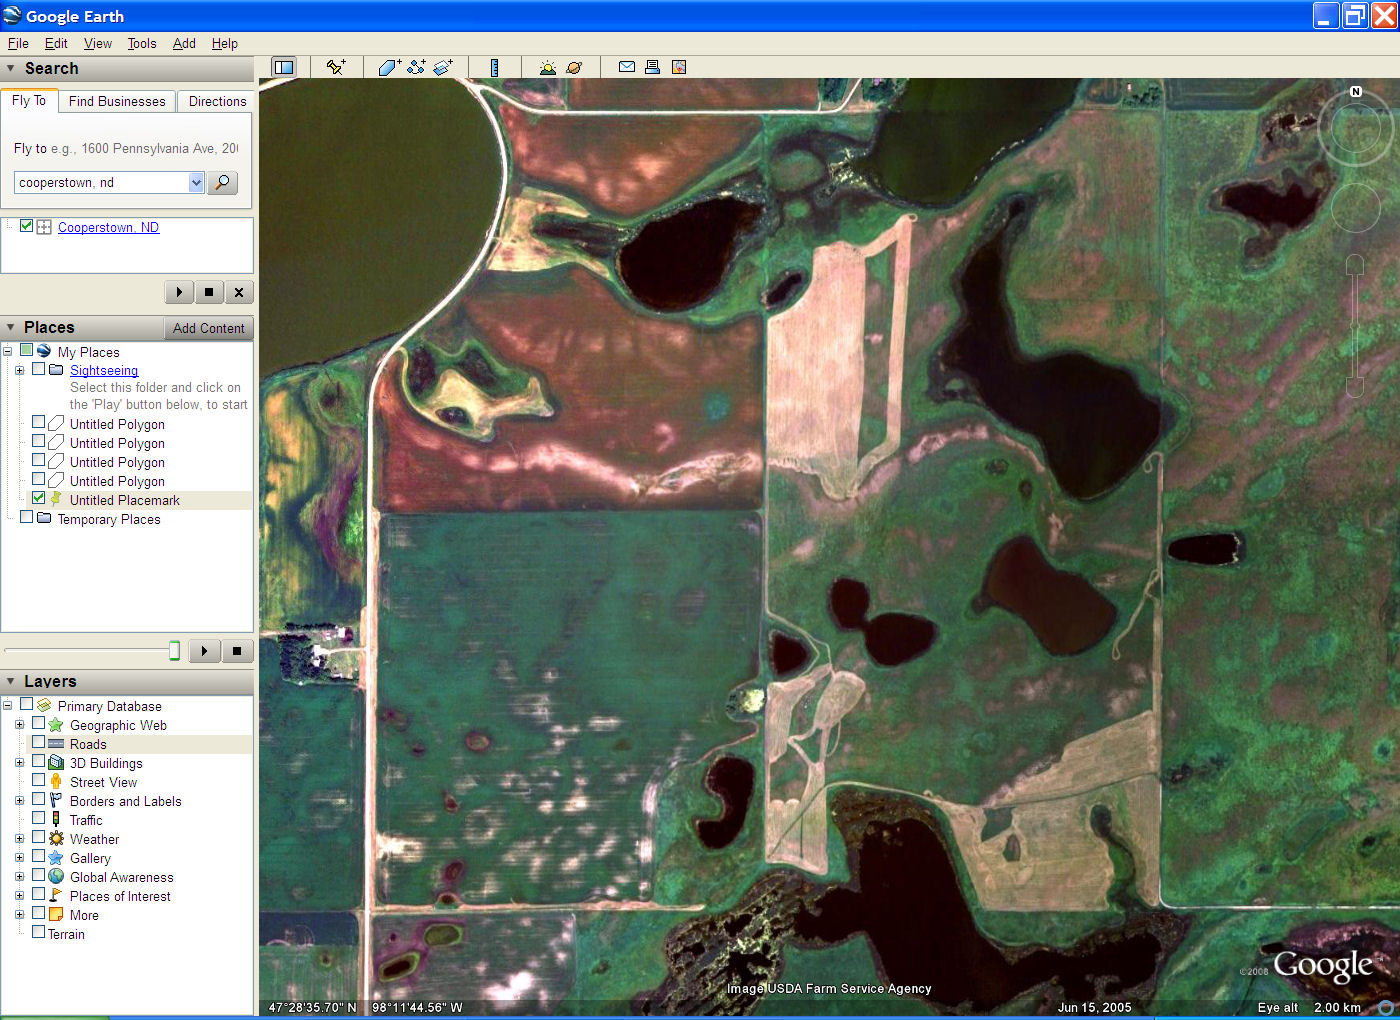The height and width of the screenshot is (1020, 1400).
Task: Click the search magnifying glass button
Action: coord(222,182)
